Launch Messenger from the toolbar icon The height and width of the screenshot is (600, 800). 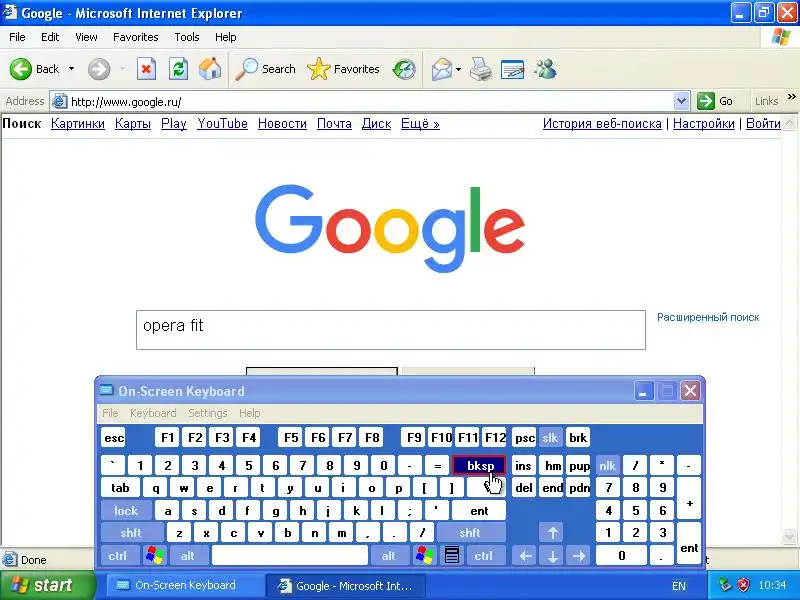[545, 69]
